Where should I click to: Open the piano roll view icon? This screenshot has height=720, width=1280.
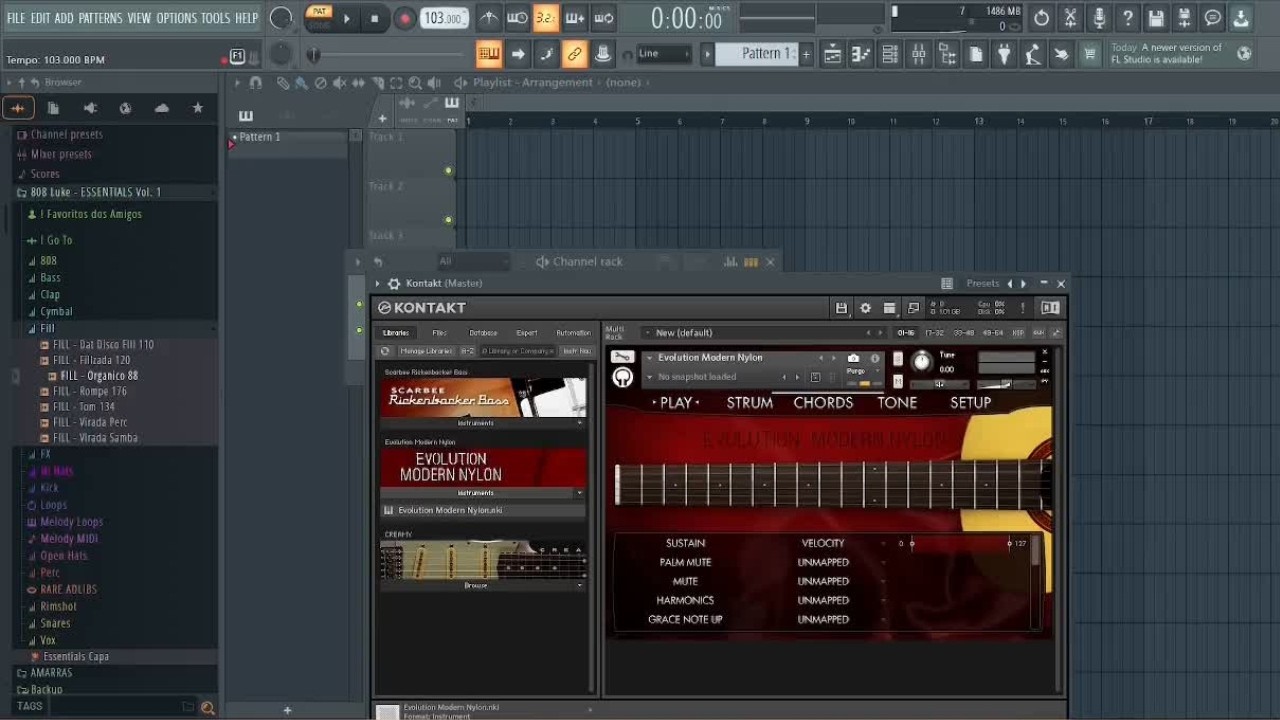tap(860, 54)
